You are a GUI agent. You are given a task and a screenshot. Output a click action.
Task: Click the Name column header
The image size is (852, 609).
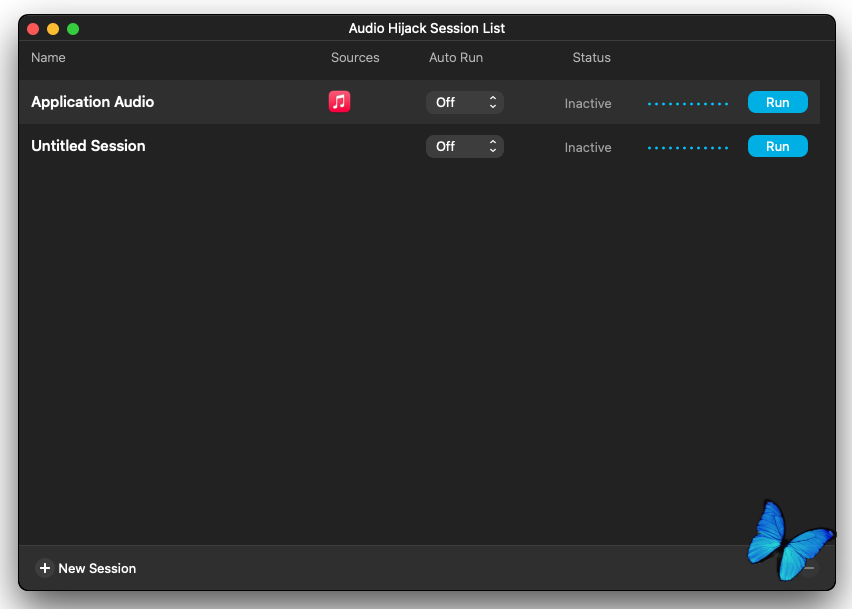tap(48, 58)
